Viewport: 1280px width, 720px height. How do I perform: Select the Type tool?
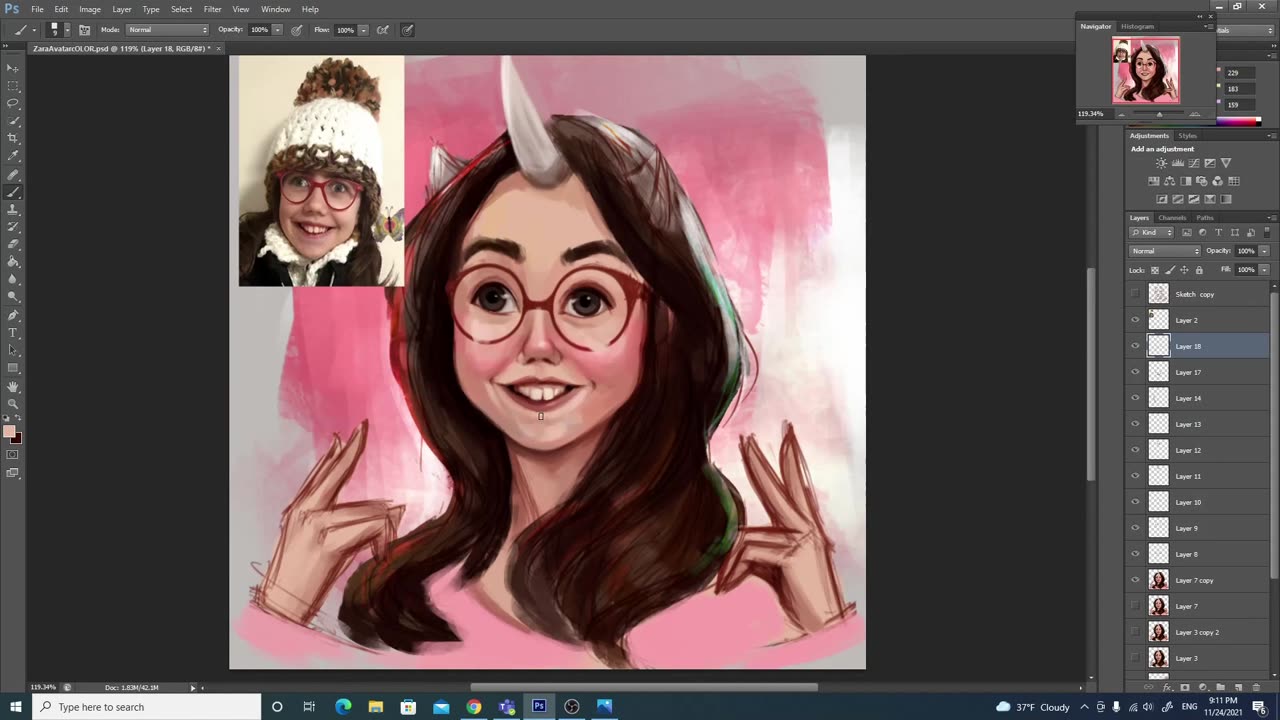[13, 333]
